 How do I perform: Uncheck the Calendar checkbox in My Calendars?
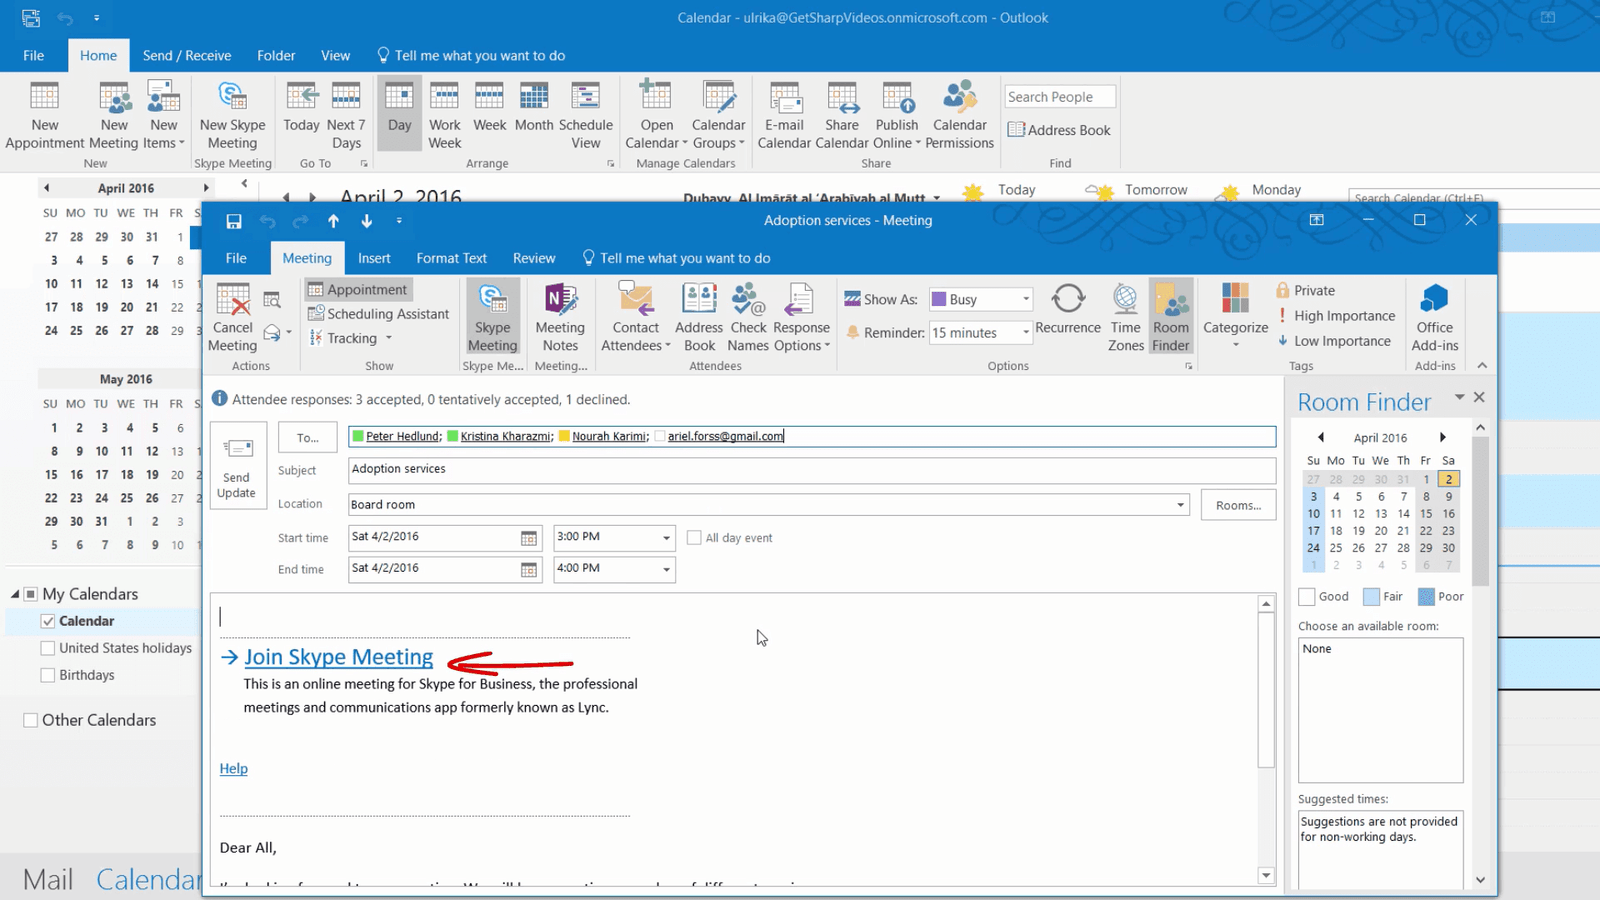click(48, 621)
